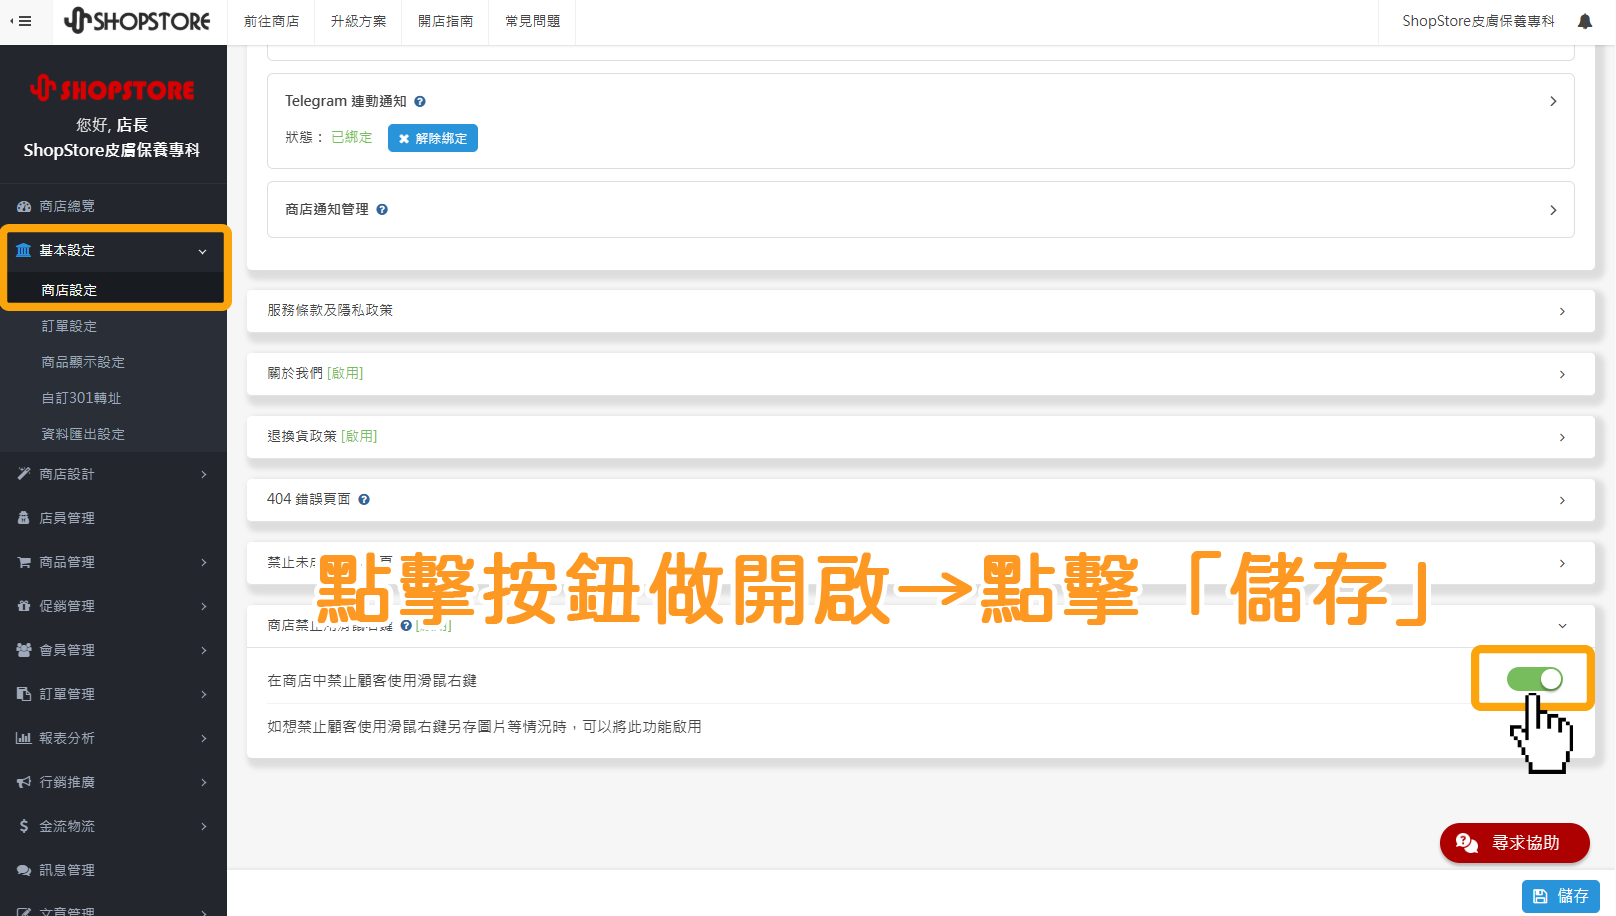Image resolution: width=1616 pixels, height=916 pixels.
Task: Click the 儲存 save button
Action: (1560, 895)
